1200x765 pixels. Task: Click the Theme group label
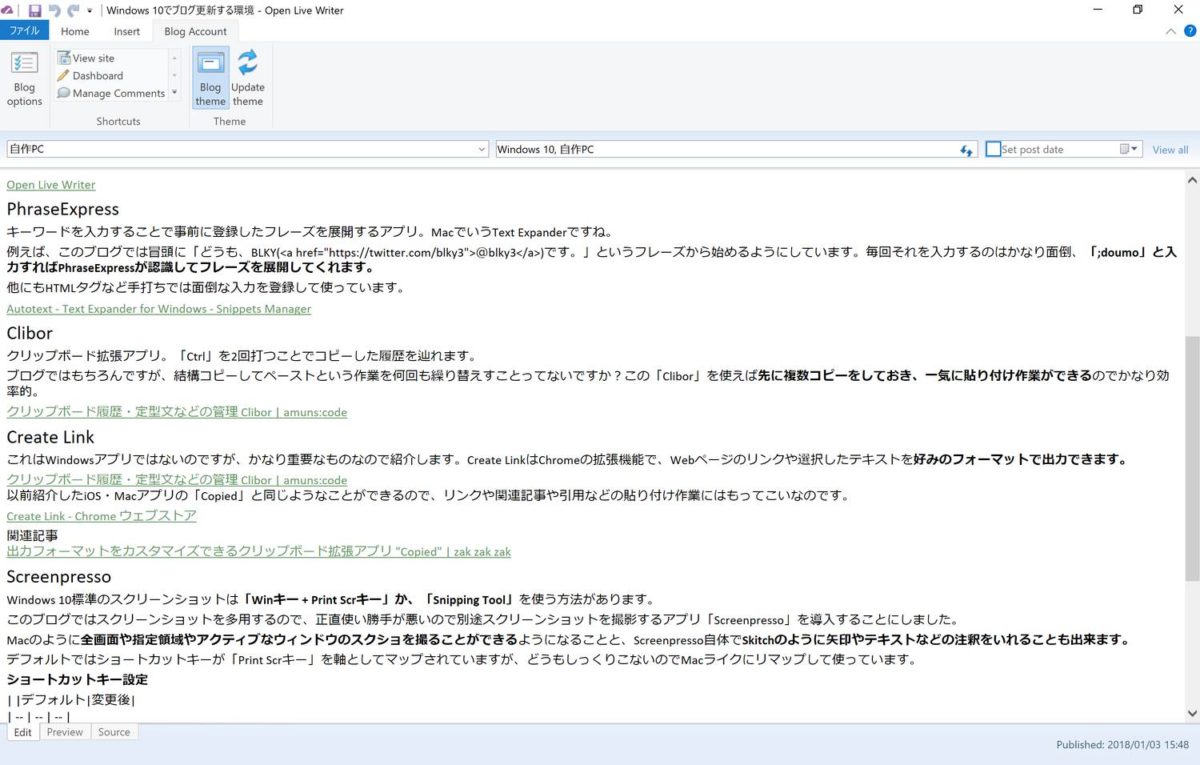(229, 121)
